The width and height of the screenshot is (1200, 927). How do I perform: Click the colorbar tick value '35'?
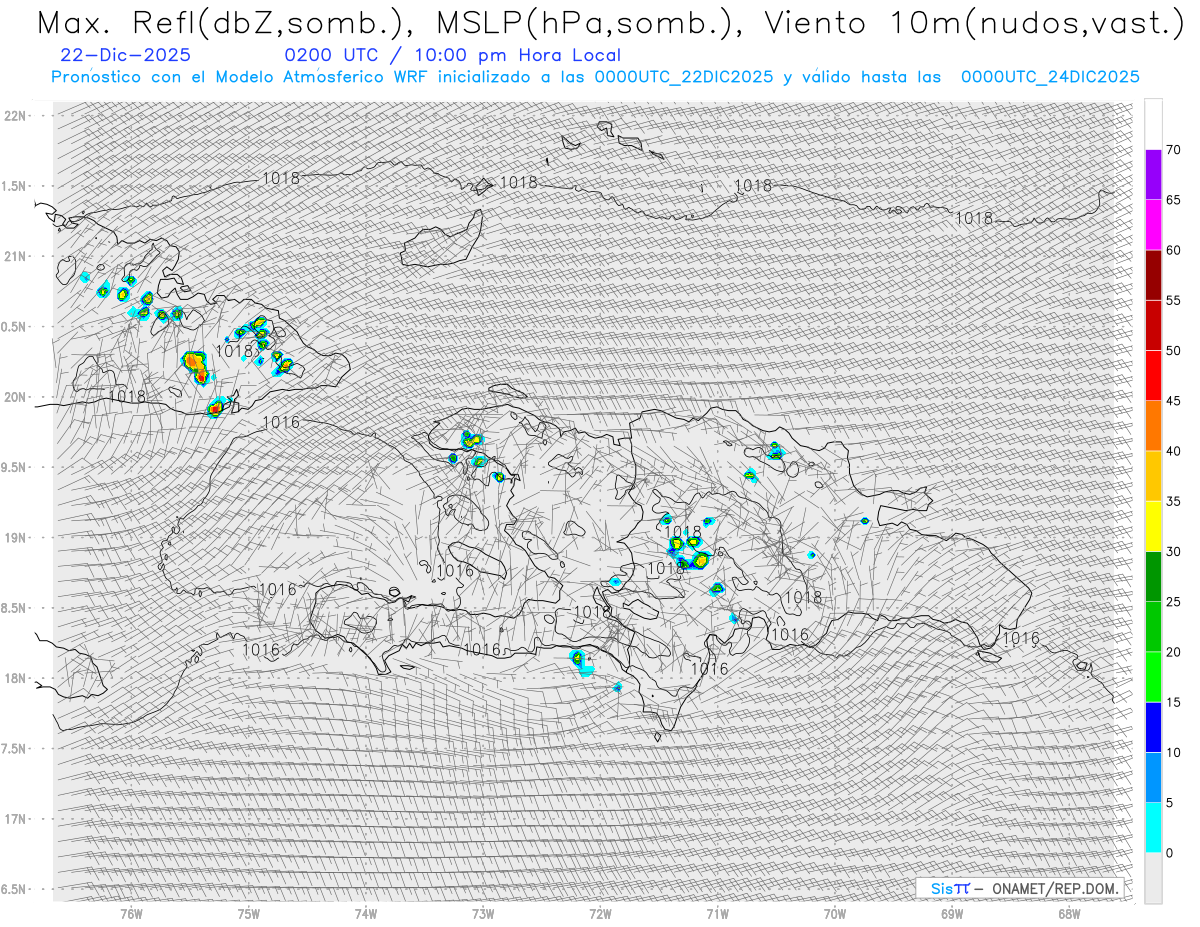(1173, 501)
